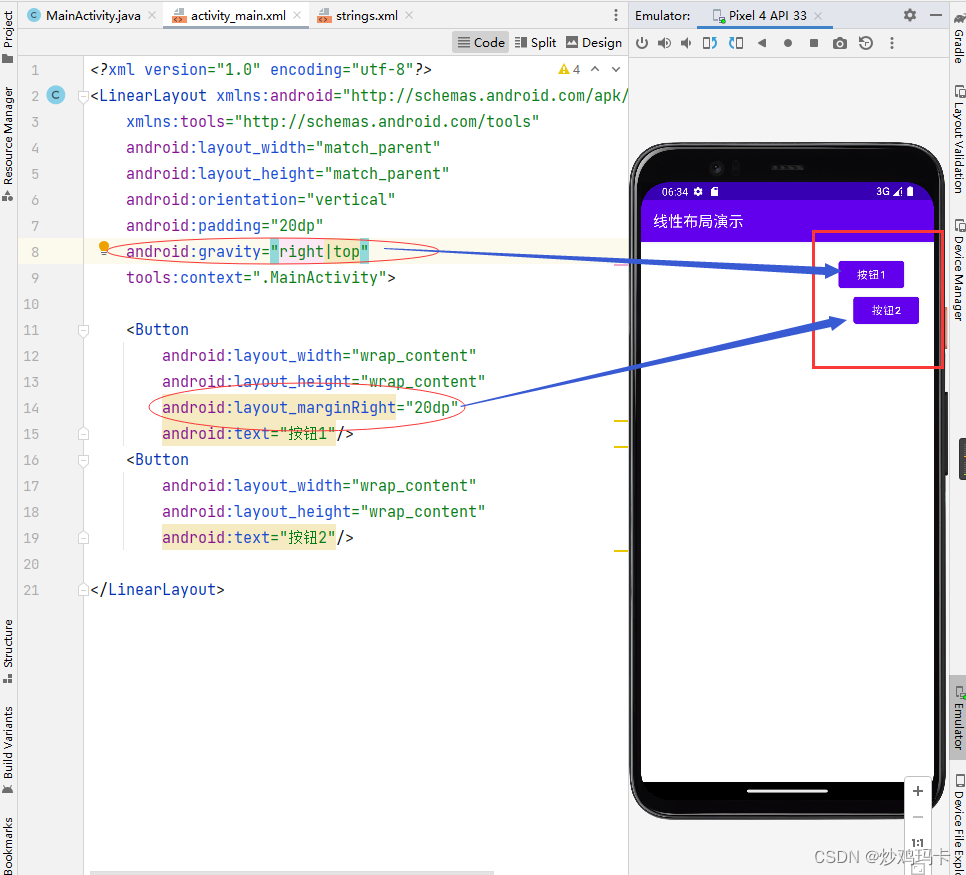Switch editor to Split view mode
This screenshot has height=875, width=966.
535,43
